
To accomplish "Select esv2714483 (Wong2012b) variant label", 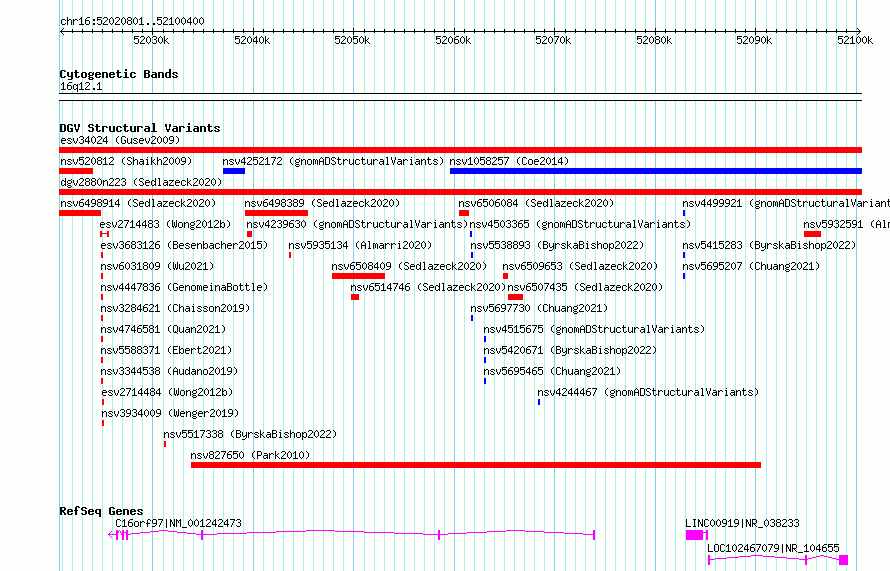I will (165, 224).
